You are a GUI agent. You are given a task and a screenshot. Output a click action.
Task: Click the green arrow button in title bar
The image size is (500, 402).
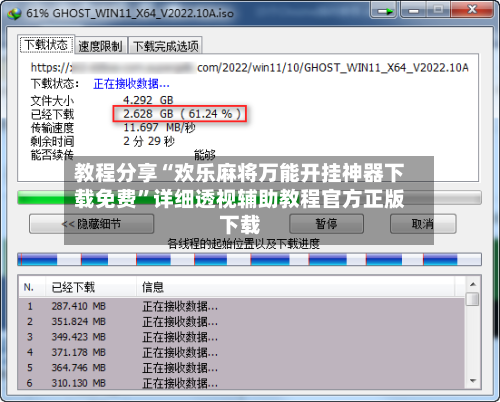383,11
